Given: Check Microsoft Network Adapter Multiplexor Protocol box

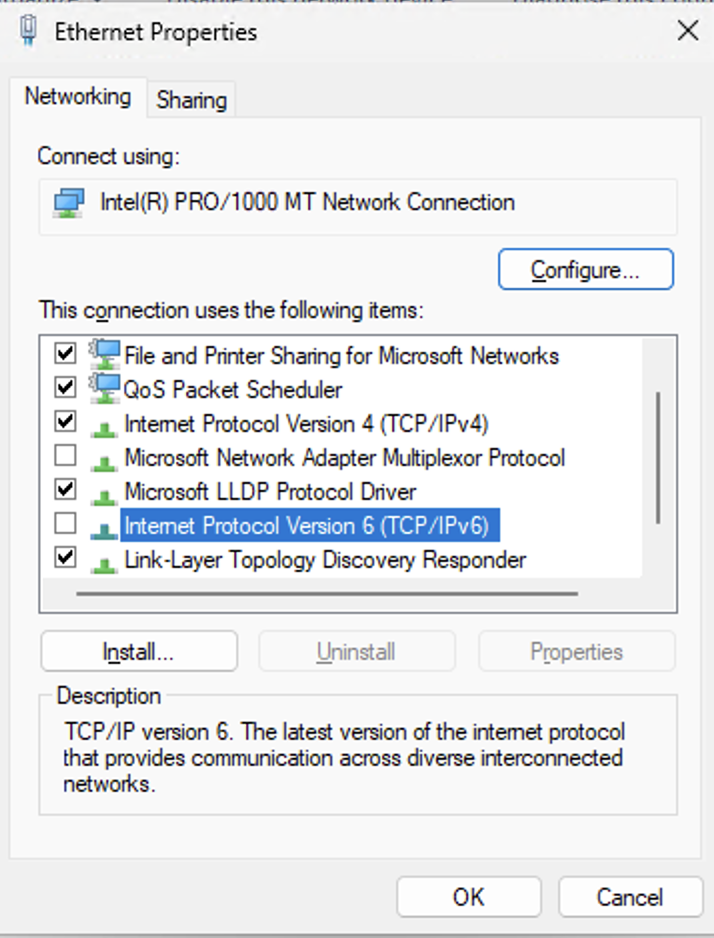Looking at the screenshot, I should (x=65, y=456).
